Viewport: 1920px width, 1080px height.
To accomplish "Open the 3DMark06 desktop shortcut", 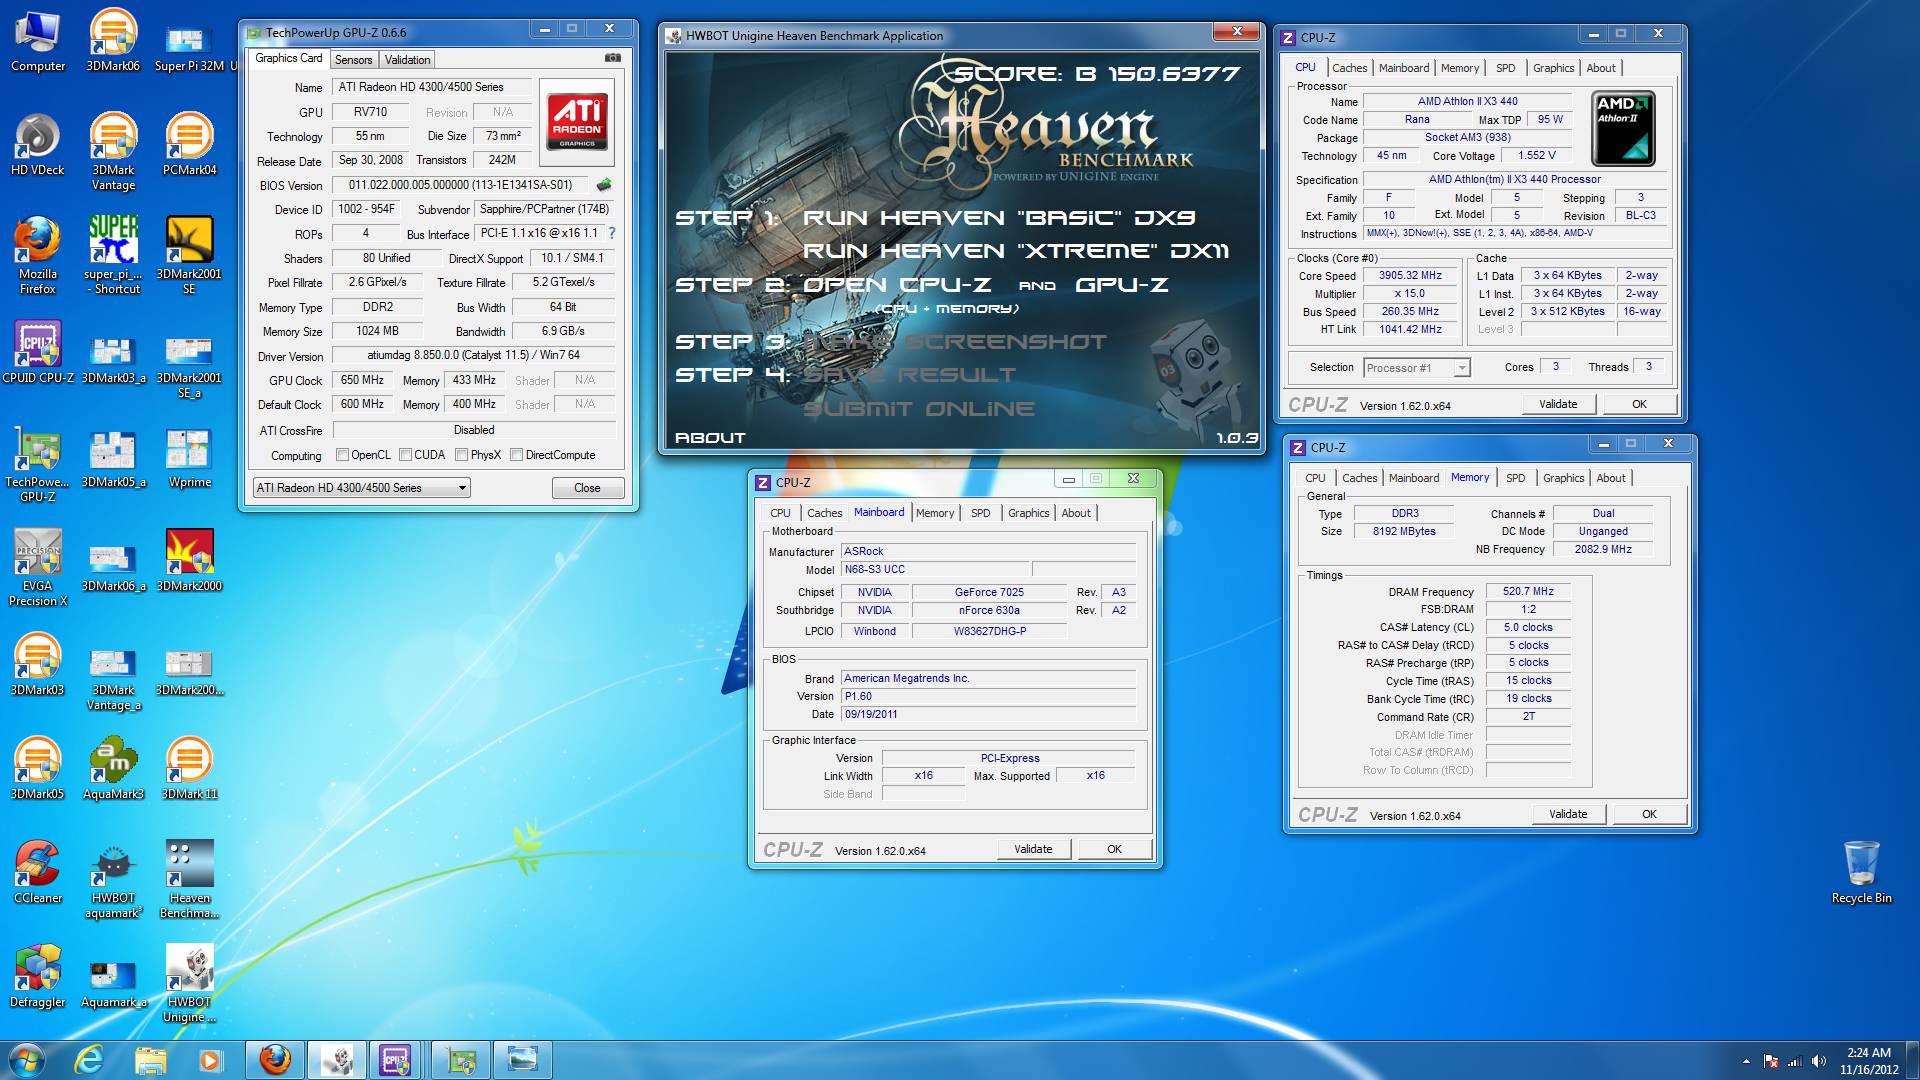I will pyautogui.click(x=113, y=40).
